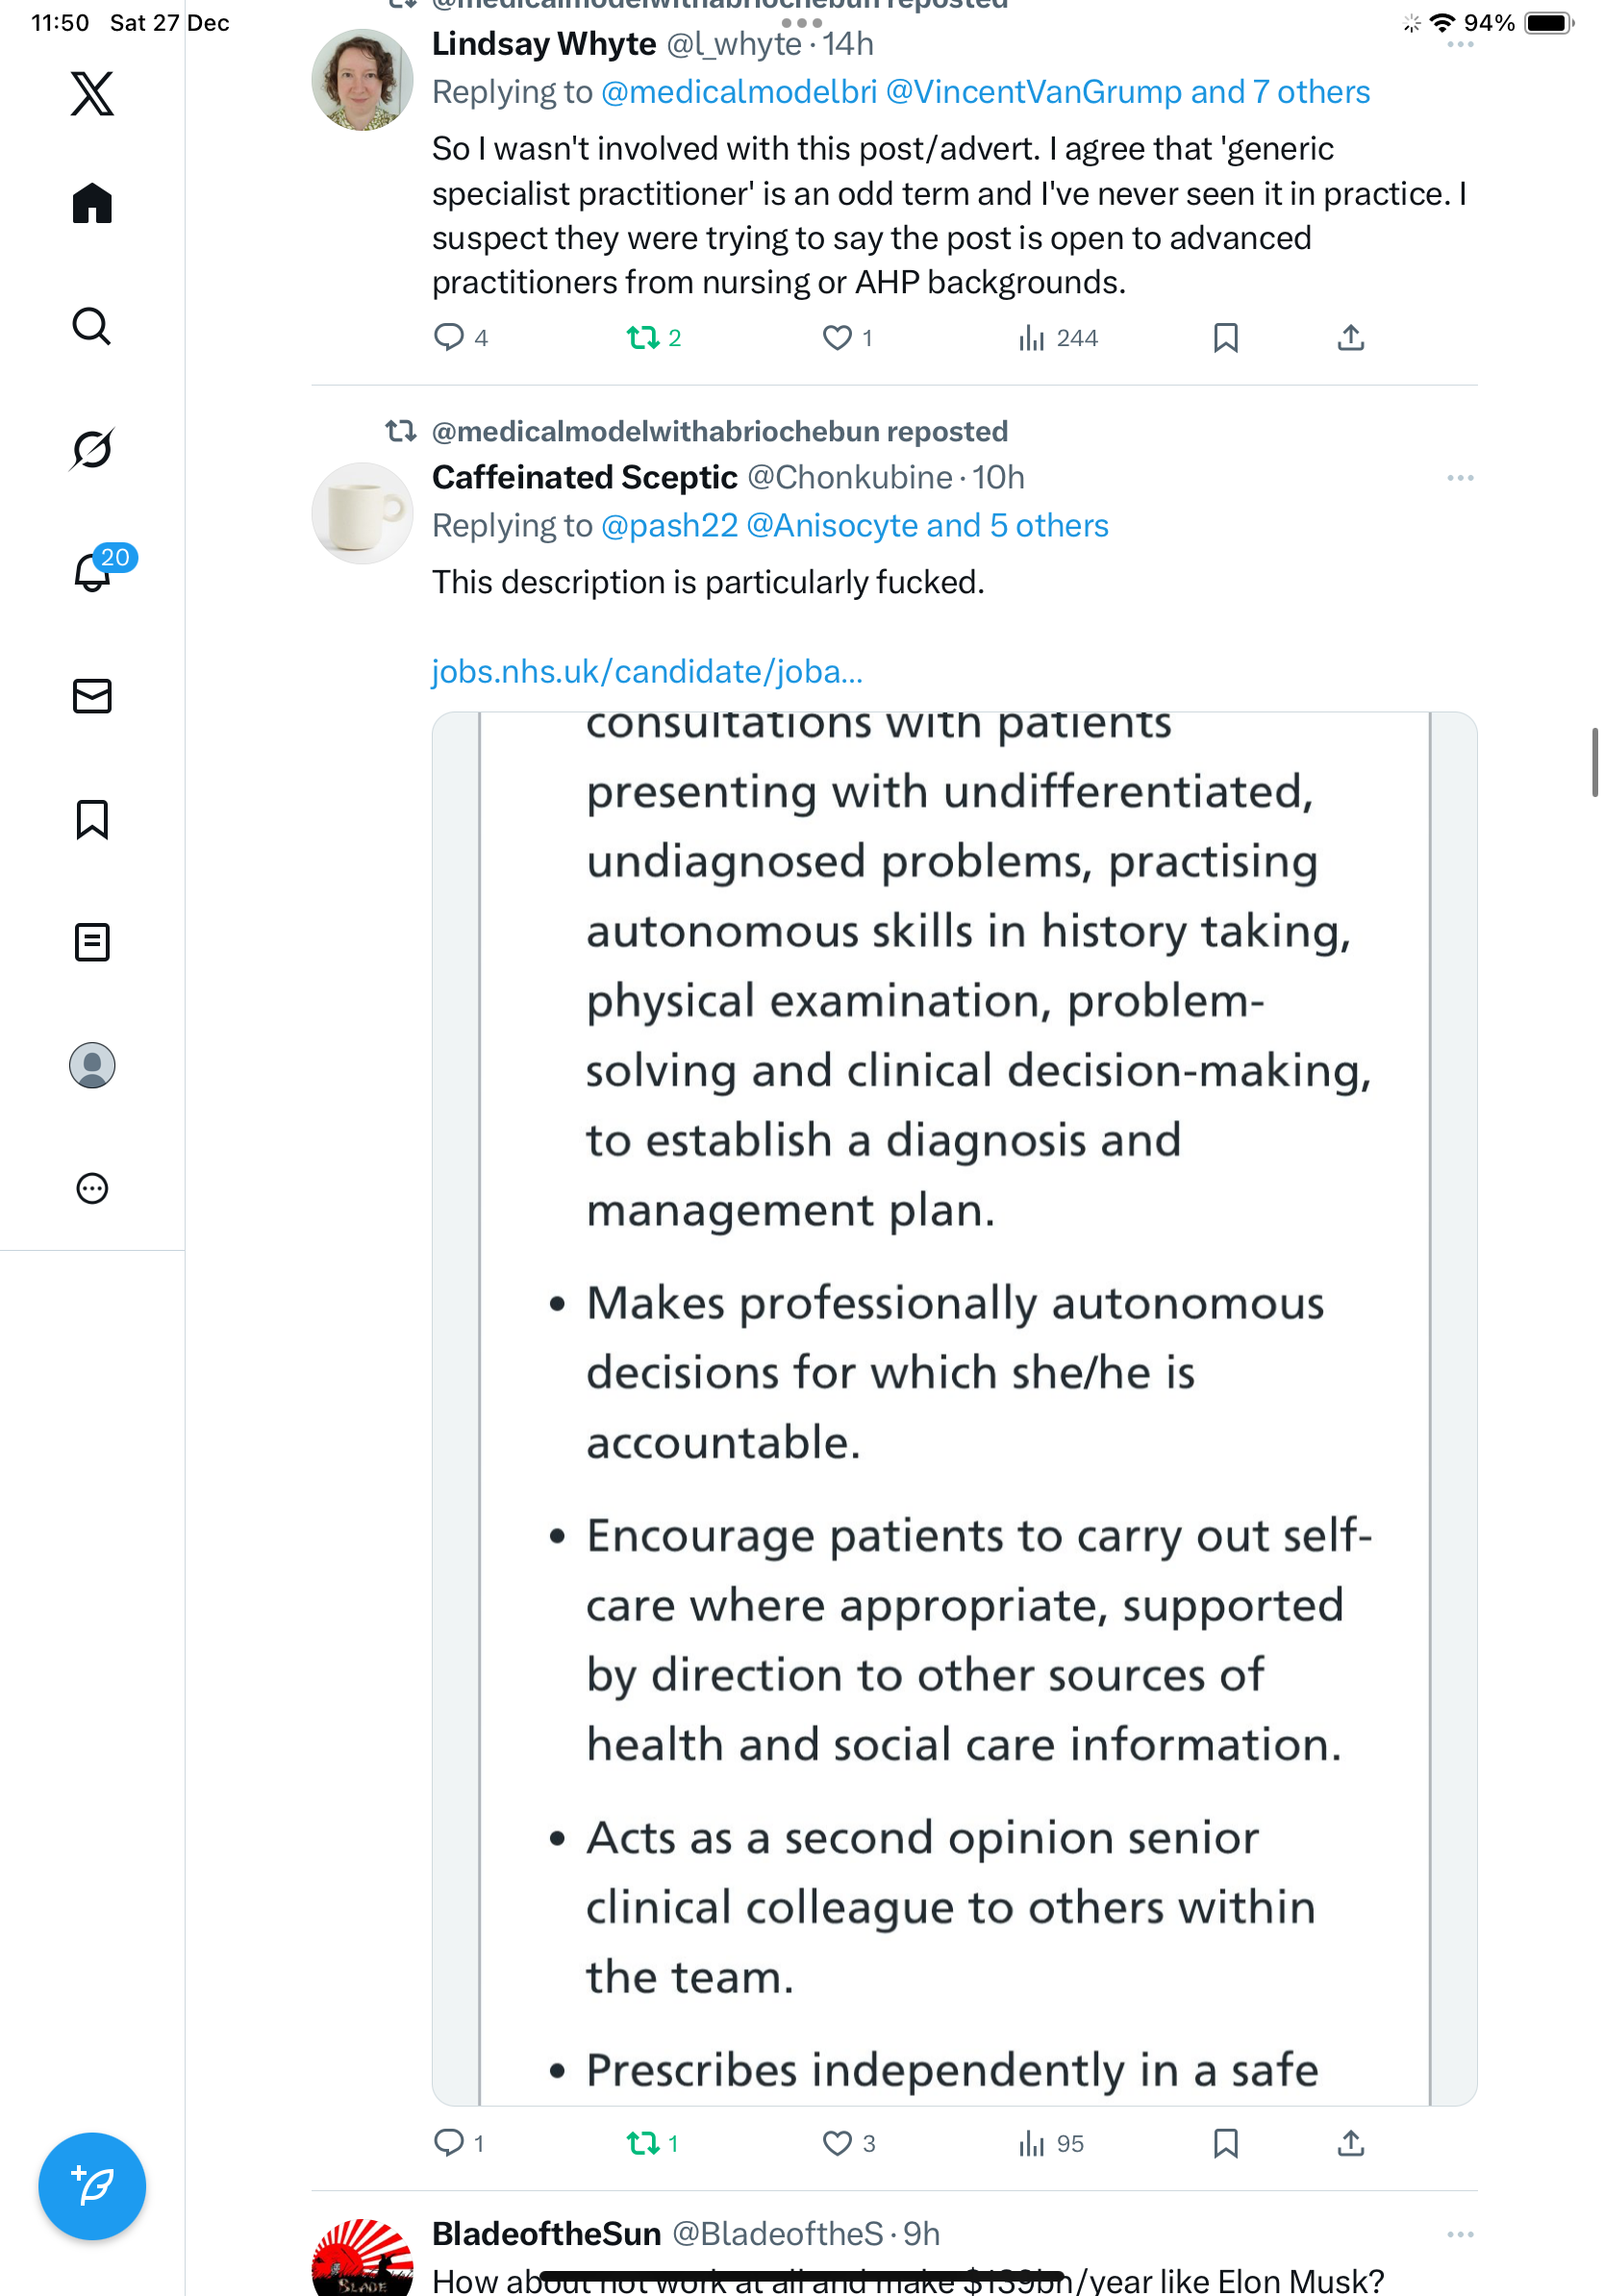Open more options on Caffeinated Sceptic's post
Screen dimensions: 1604x2296
point(1459,478)
